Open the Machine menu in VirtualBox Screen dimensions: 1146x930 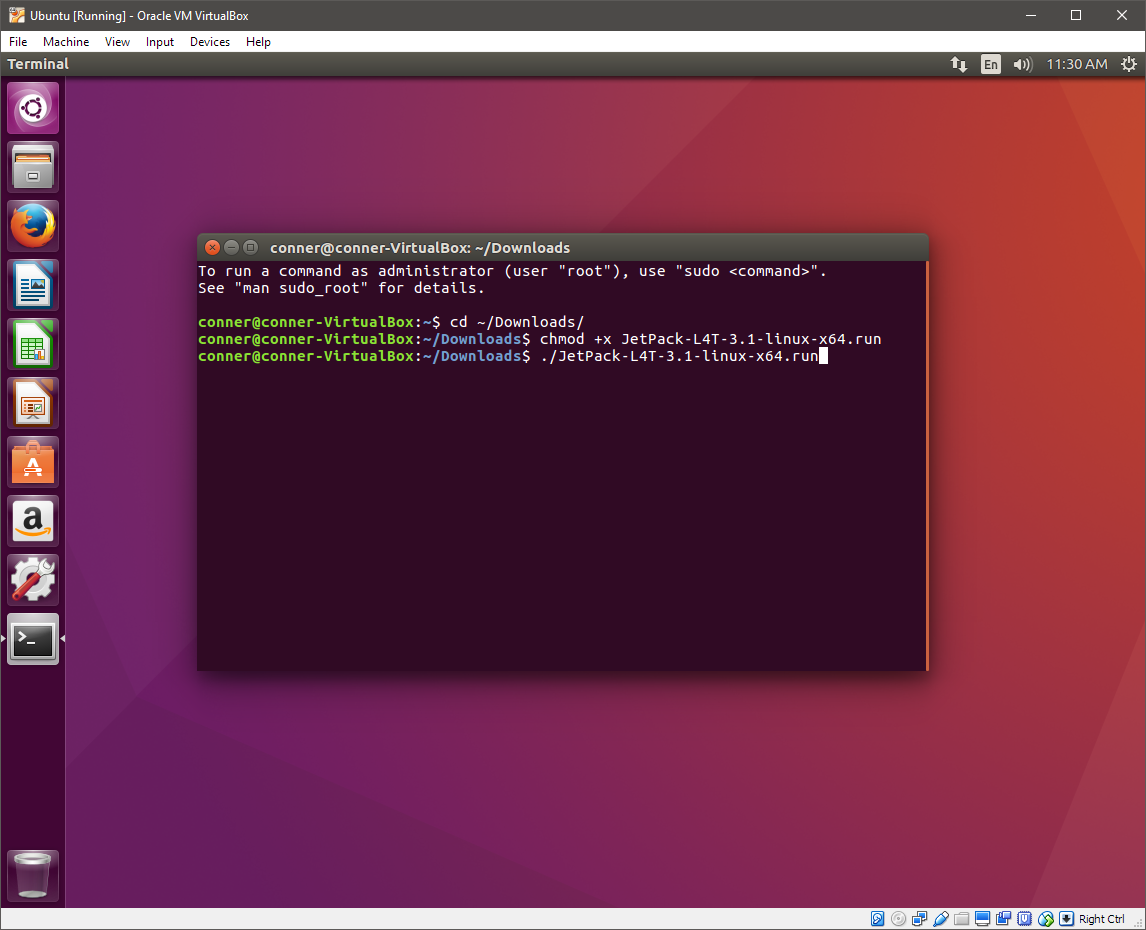coord(66,42)
